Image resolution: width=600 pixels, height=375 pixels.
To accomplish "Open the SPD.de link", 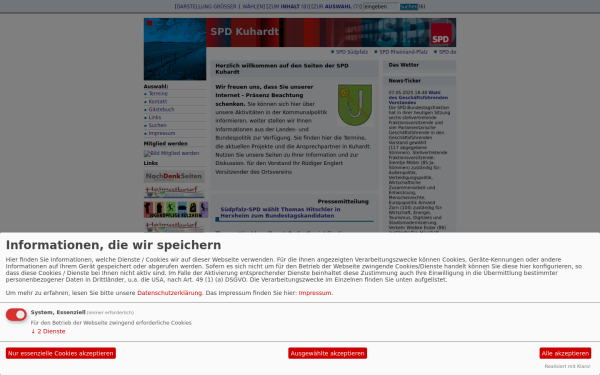I will point(447,52).
